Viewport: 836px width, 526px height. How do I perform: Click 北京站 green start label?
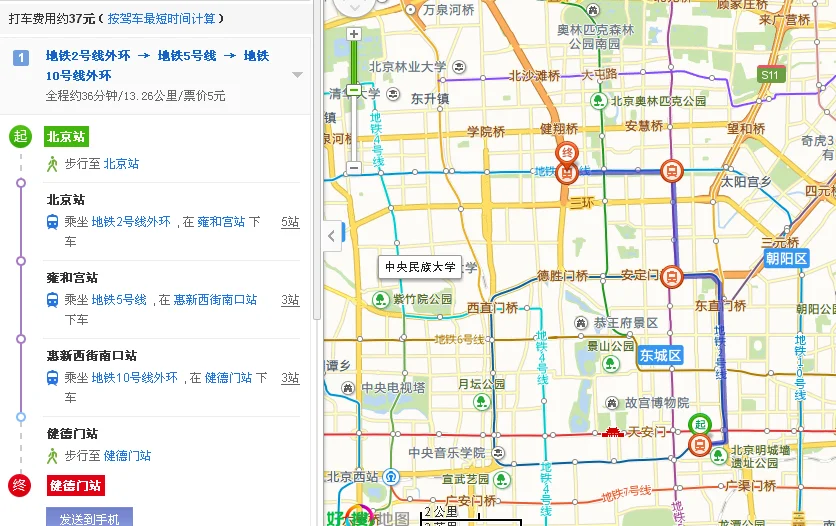tap(66, 136)
